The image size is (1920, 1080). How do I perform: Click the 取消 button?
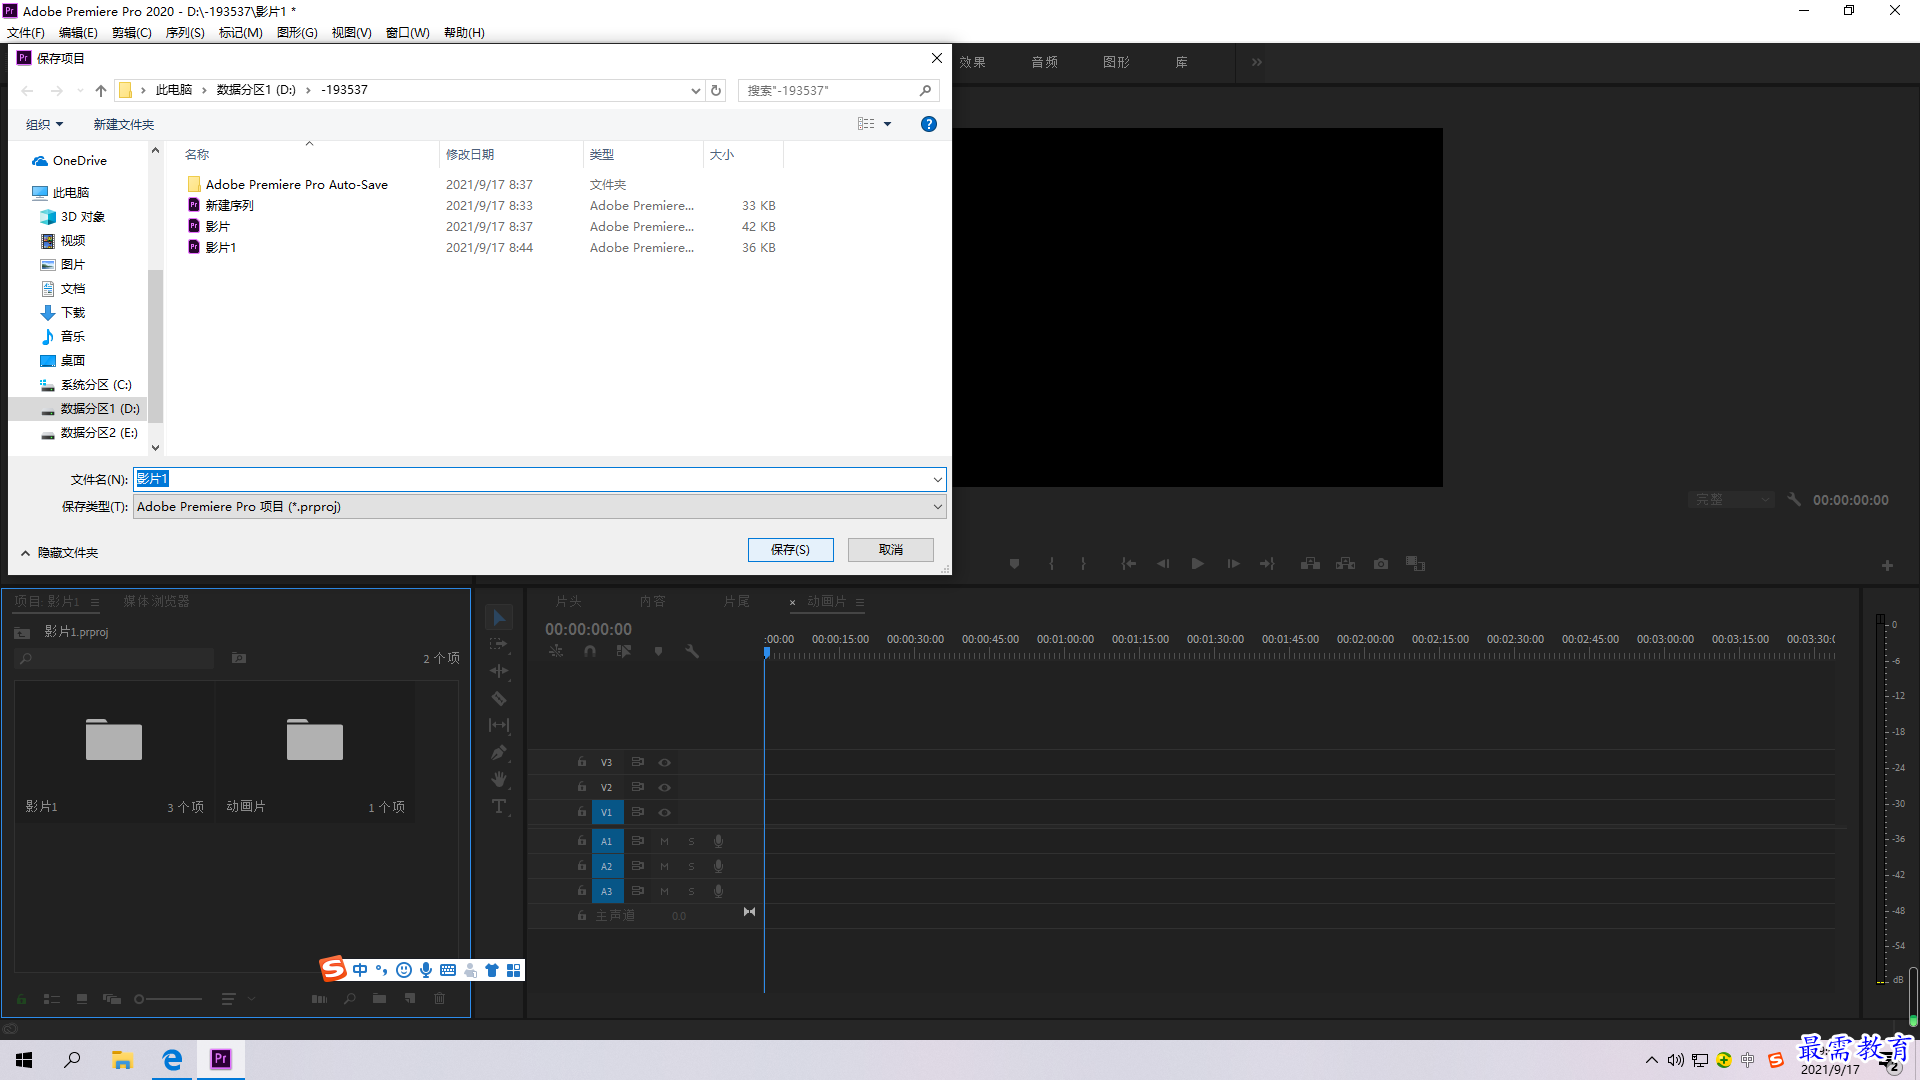(891, 550)
